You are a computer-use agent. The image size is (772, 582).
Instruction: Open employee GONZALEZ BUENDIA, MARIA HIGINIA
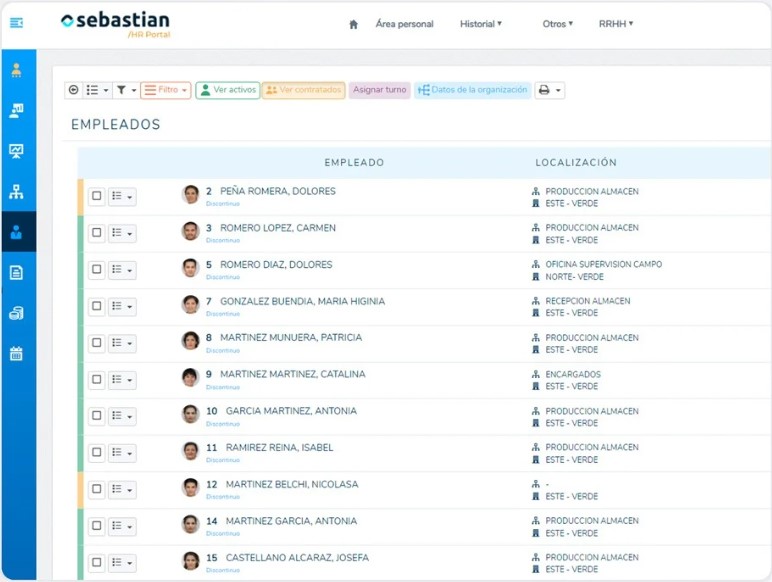[302, 301]
